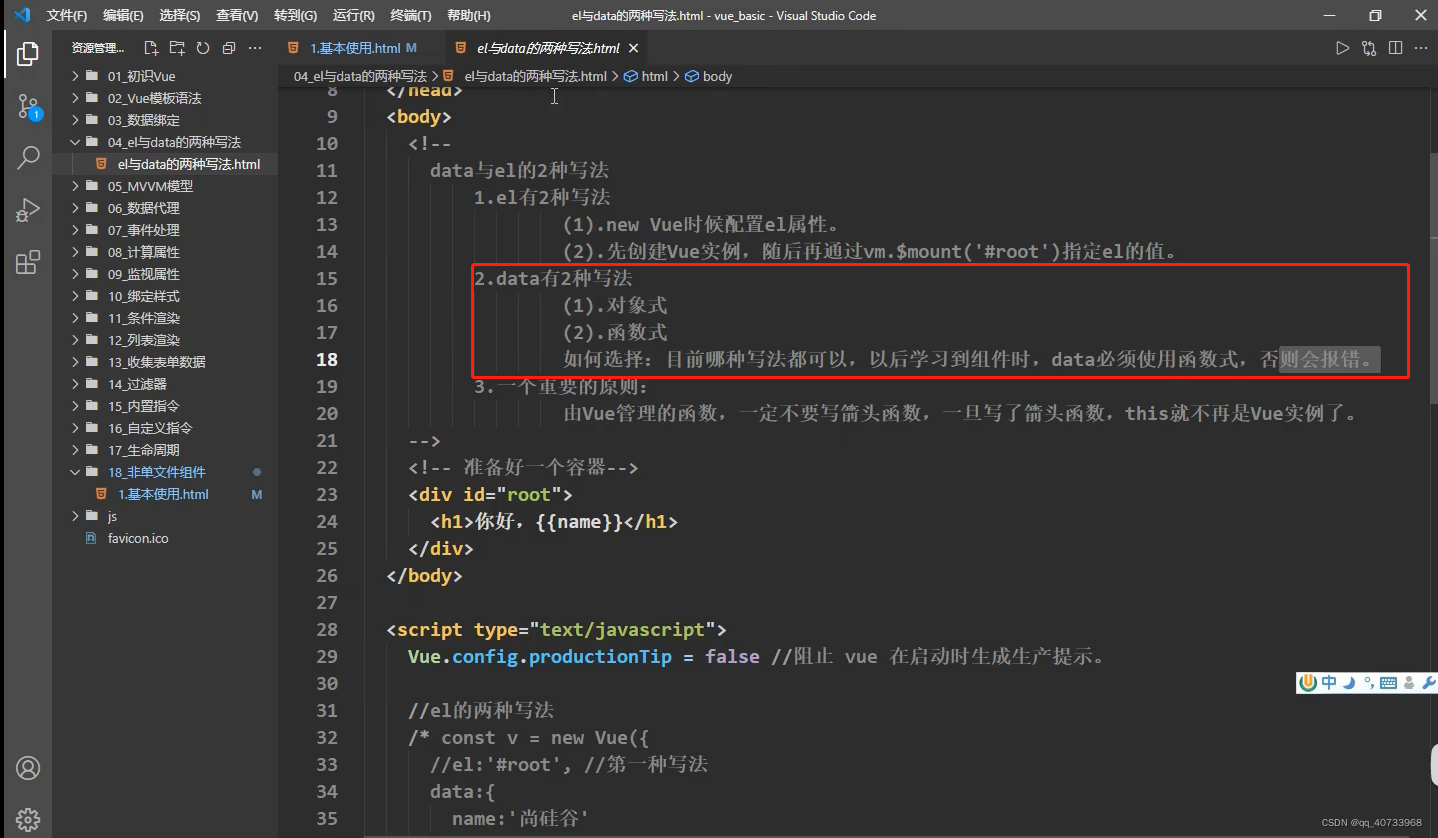Open Run and Debug view
The width and height of the screenshot is (1438, 838).
pyautogui.click(x=28, y=210)
